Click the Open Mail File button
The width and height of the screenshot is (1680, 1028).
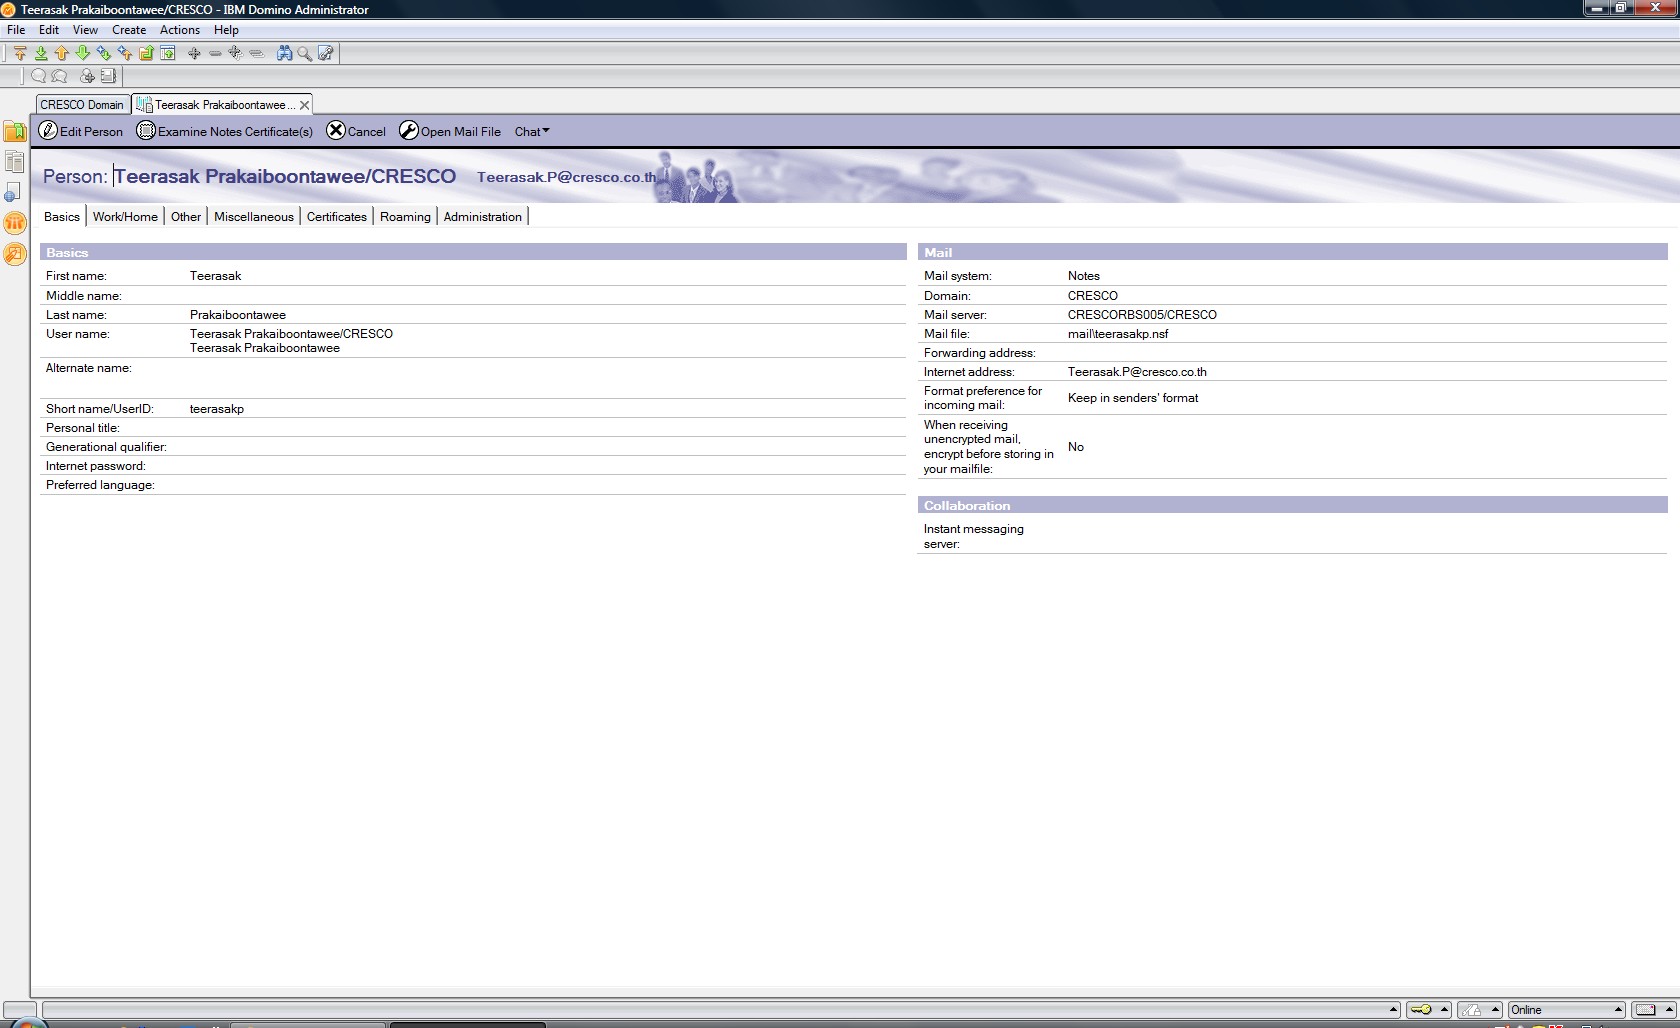(x=450, y=131)
